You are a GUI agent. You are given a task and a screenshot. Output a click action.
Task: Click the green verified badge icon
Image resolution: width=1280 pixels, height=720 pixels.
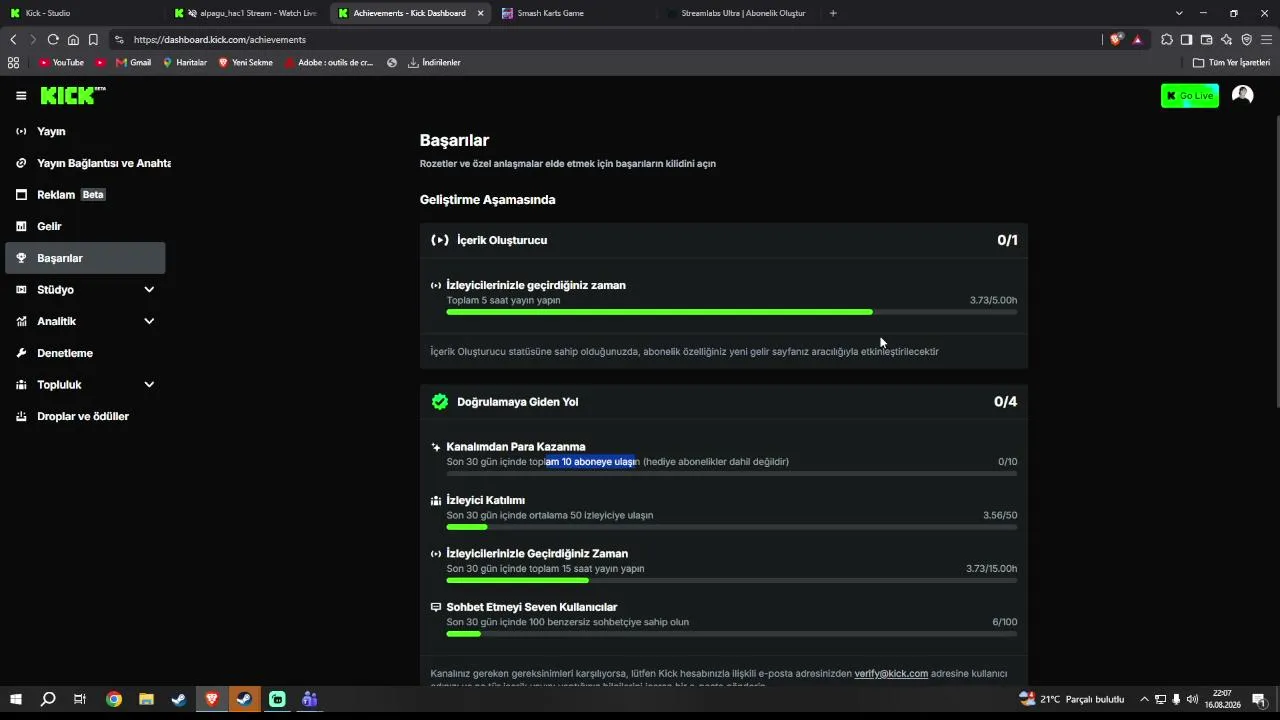point(440,402)
